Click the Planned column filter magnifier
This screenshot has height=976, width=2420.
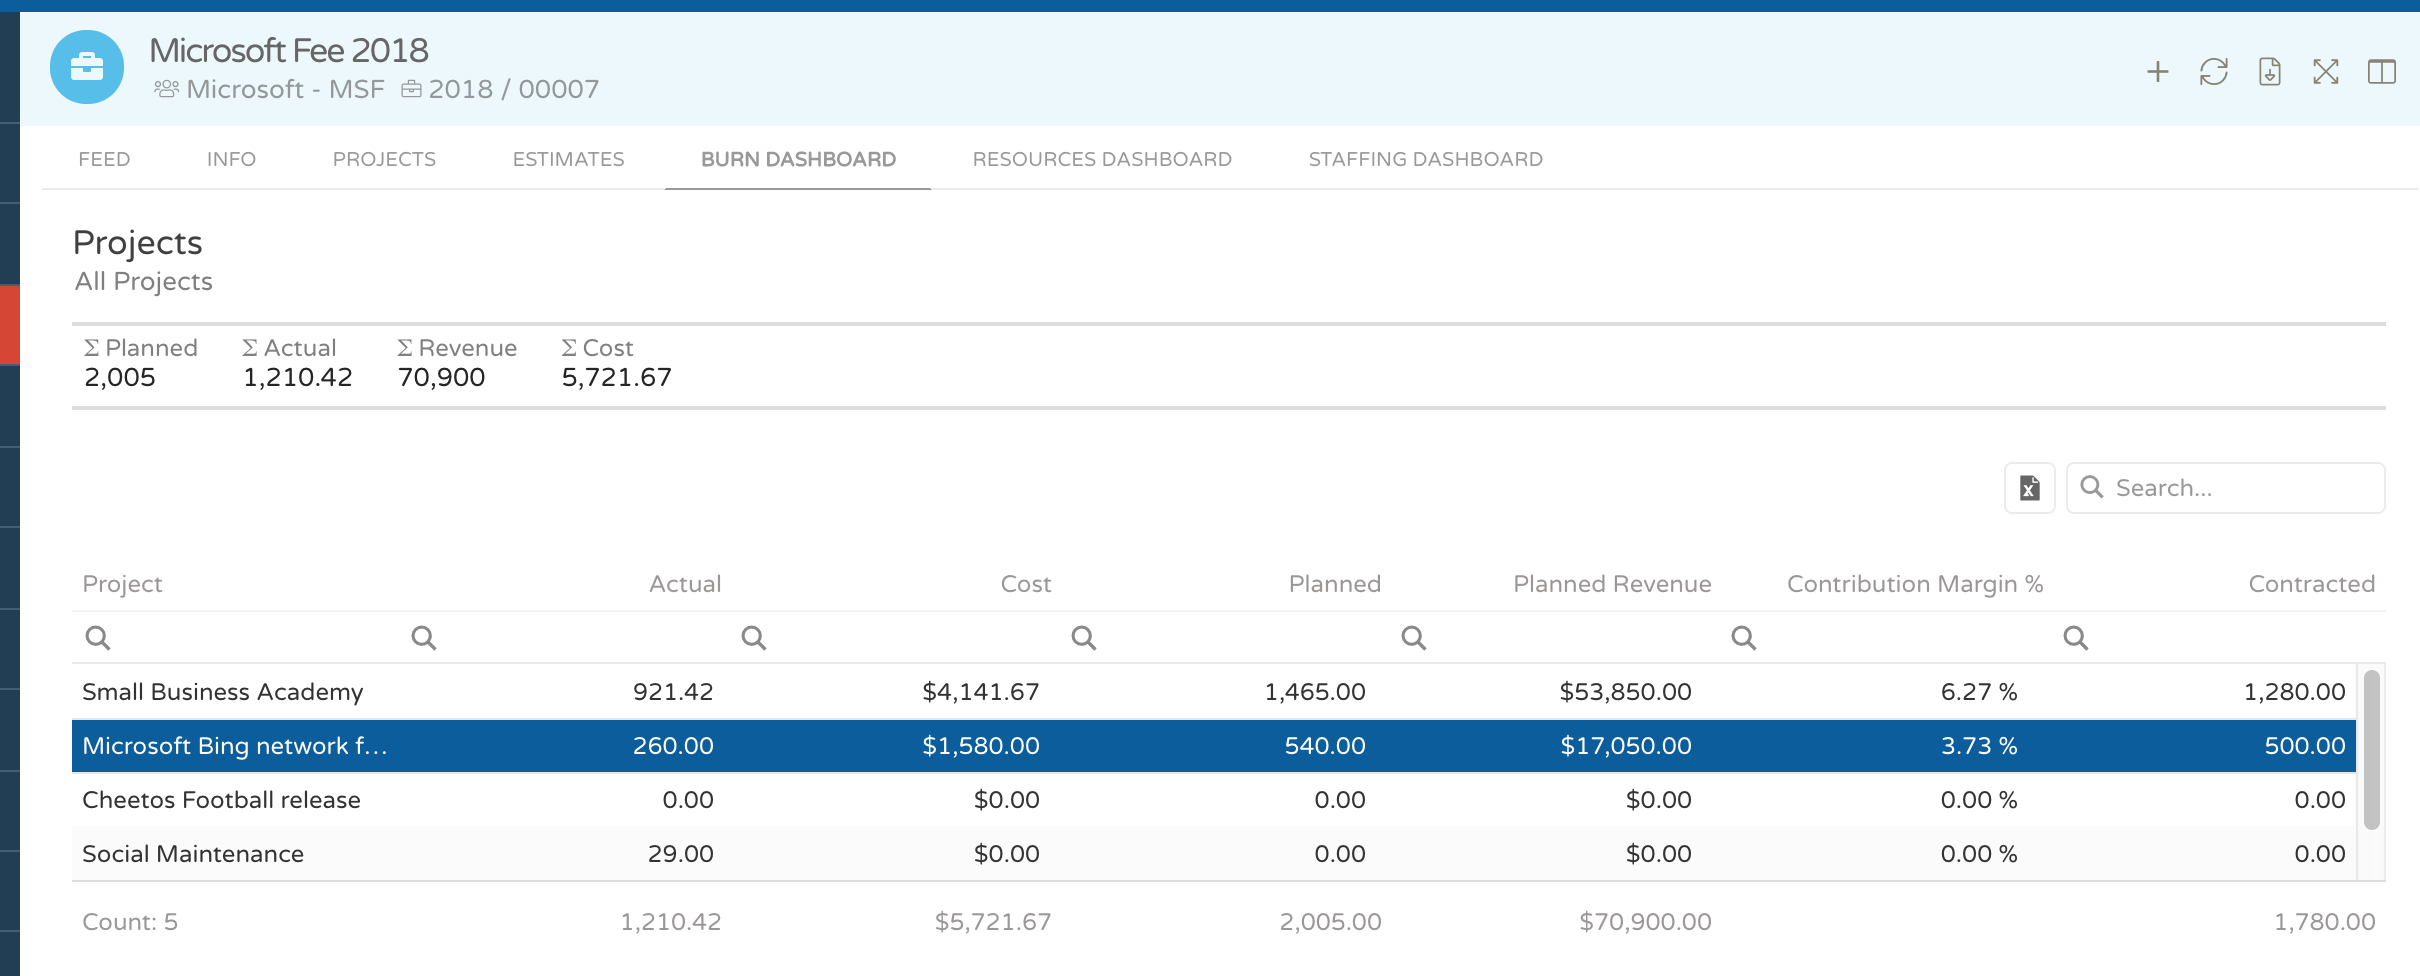1084,637
